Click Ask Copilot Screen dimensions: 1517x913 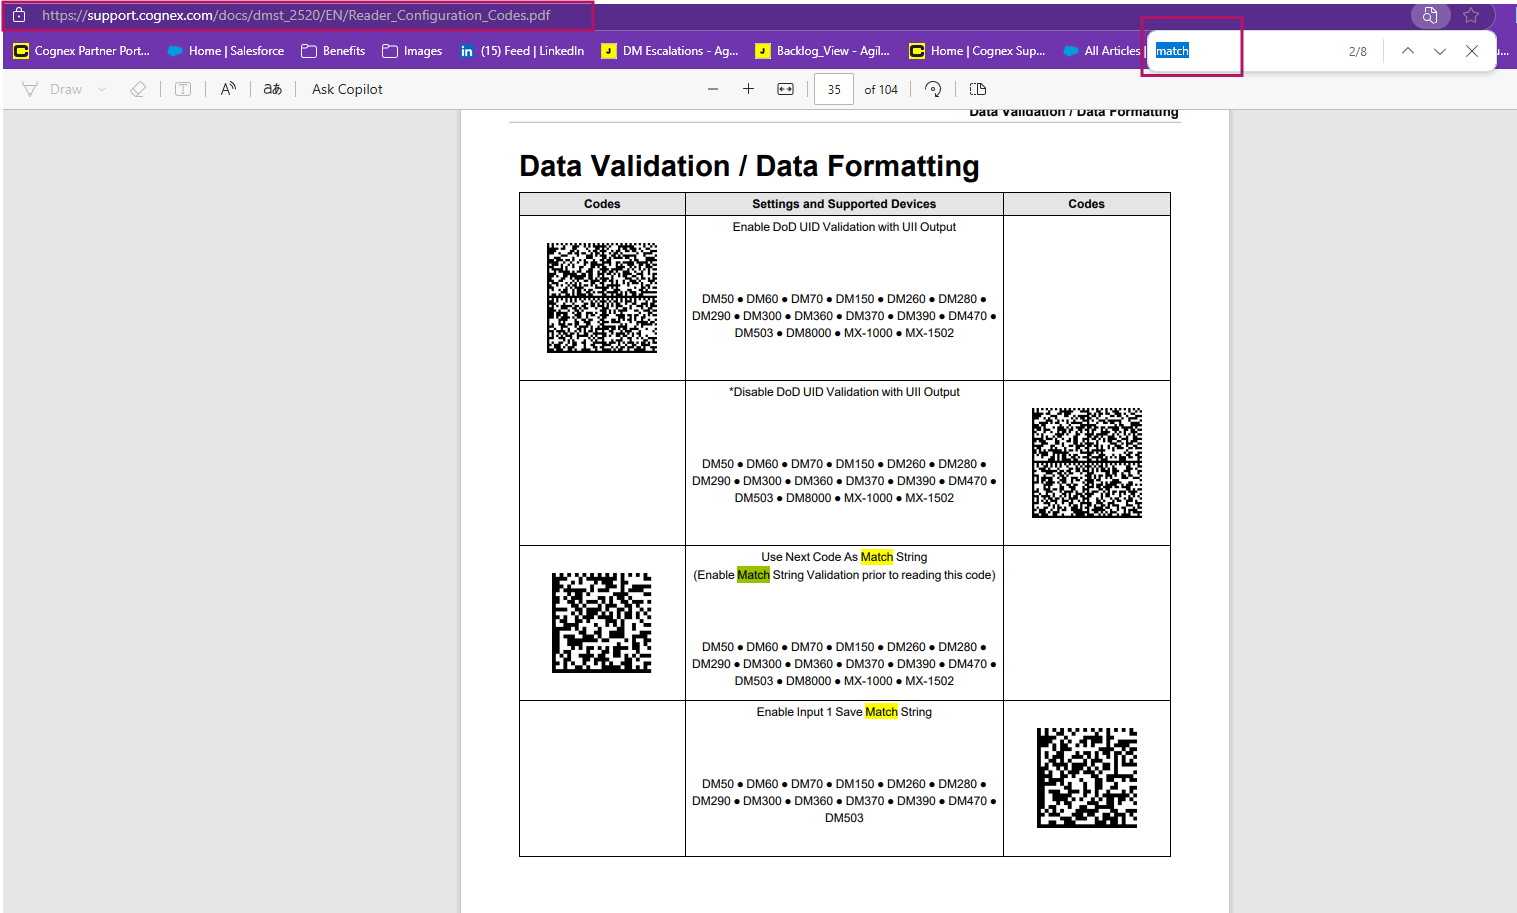point(347,89)
